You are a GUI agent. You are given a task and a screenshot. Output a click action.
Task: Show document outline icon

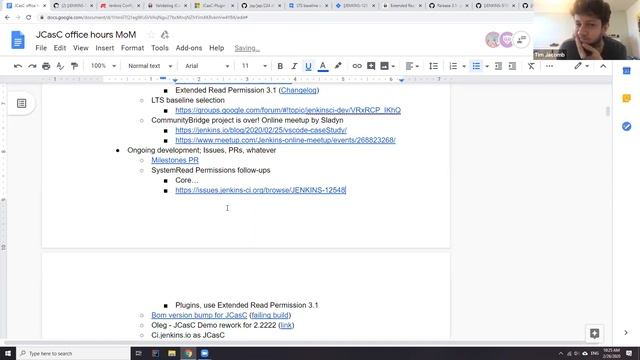(21, 104)
